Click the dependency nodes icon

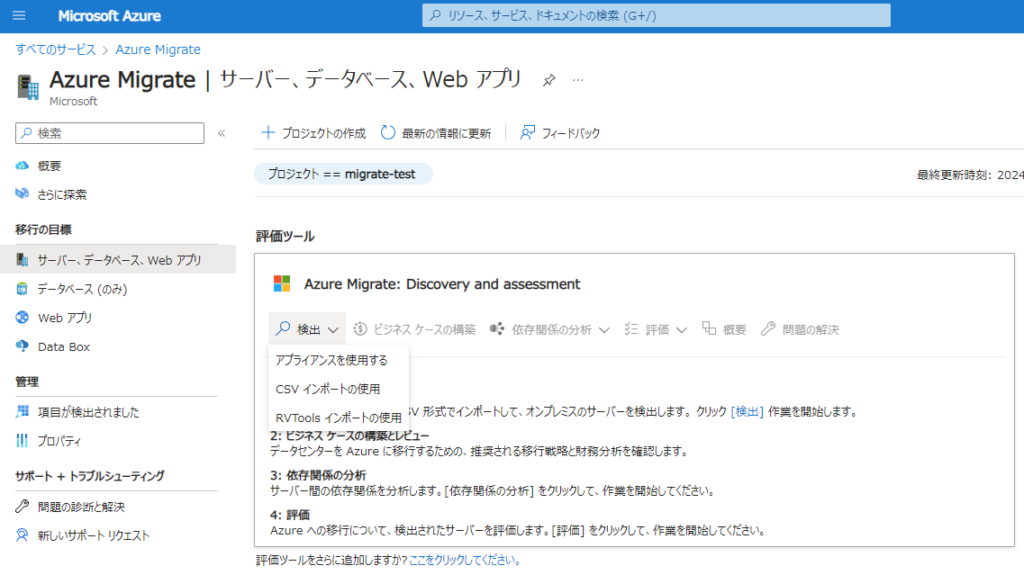point(497,329)
